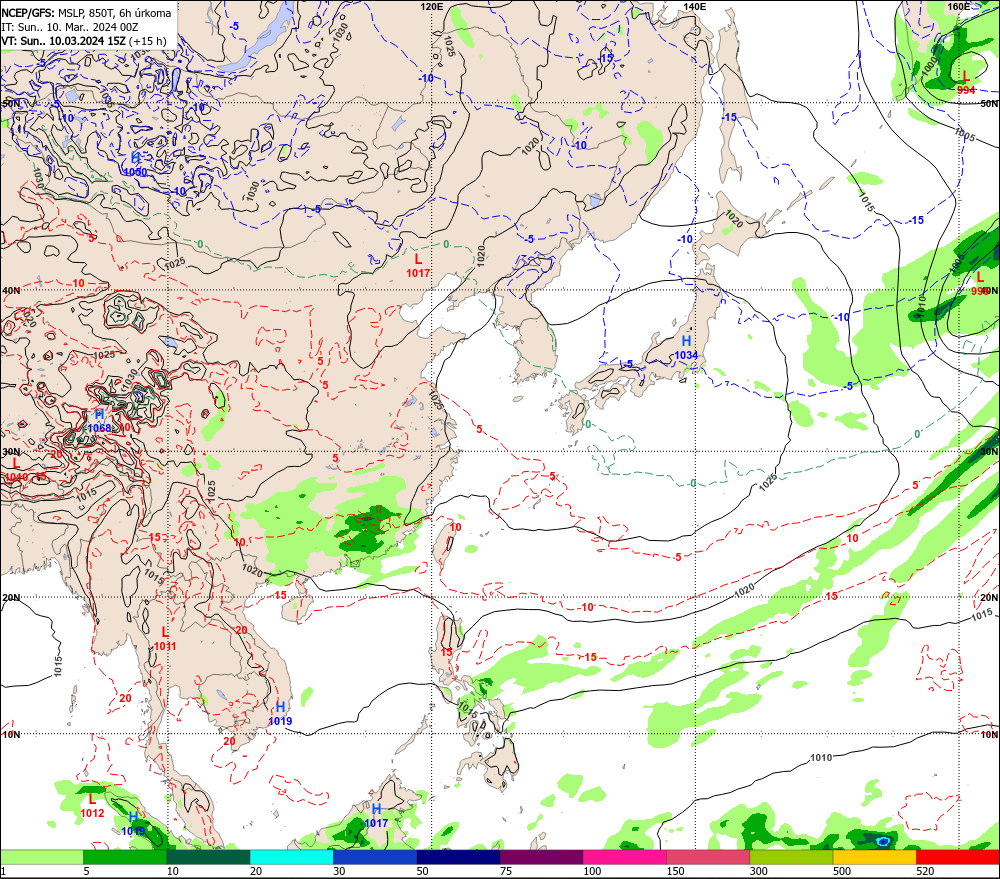1000x879 pixels.
Task: Click the initialization time line '10. Mar.. 2024 00Z'
Action: point(93,27)
